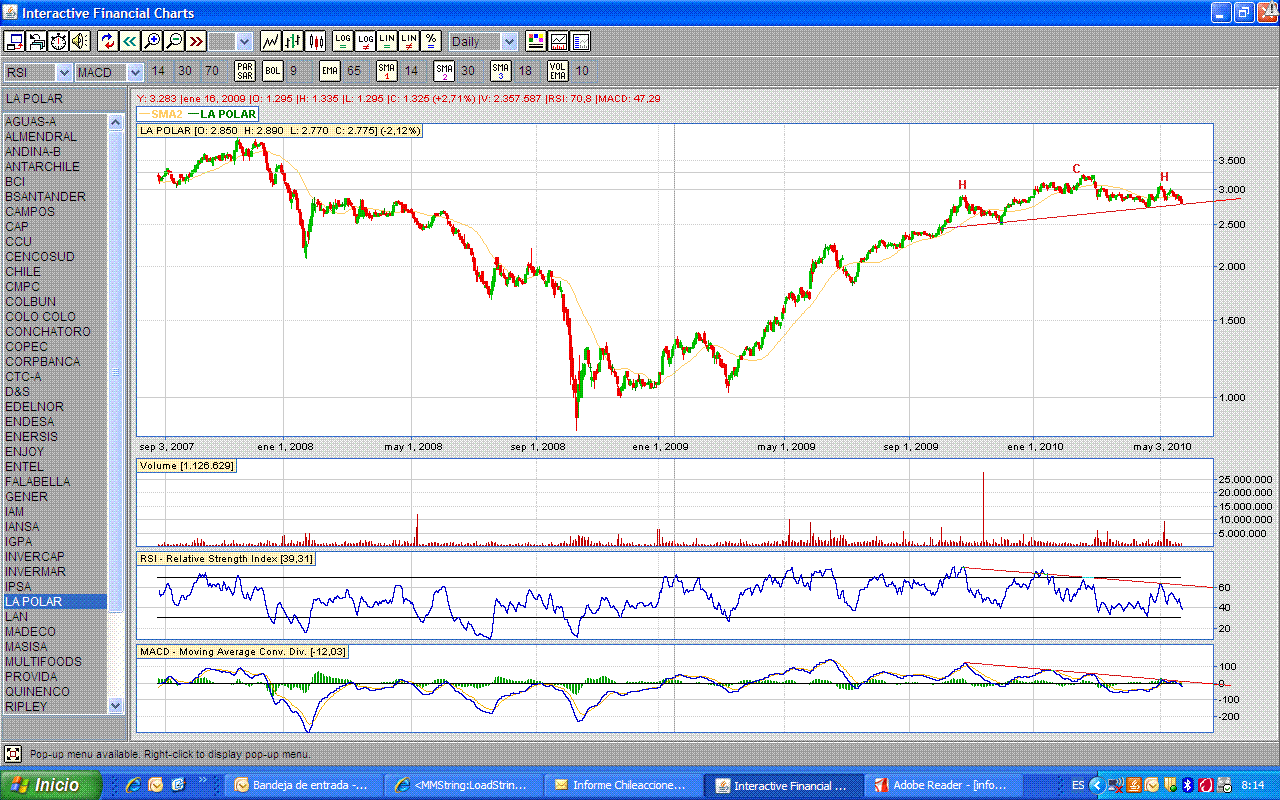Image resolution: width=1280 pixels, height=800 pixels.
Task: Select the line chart type icon
Action: [270, 41]
